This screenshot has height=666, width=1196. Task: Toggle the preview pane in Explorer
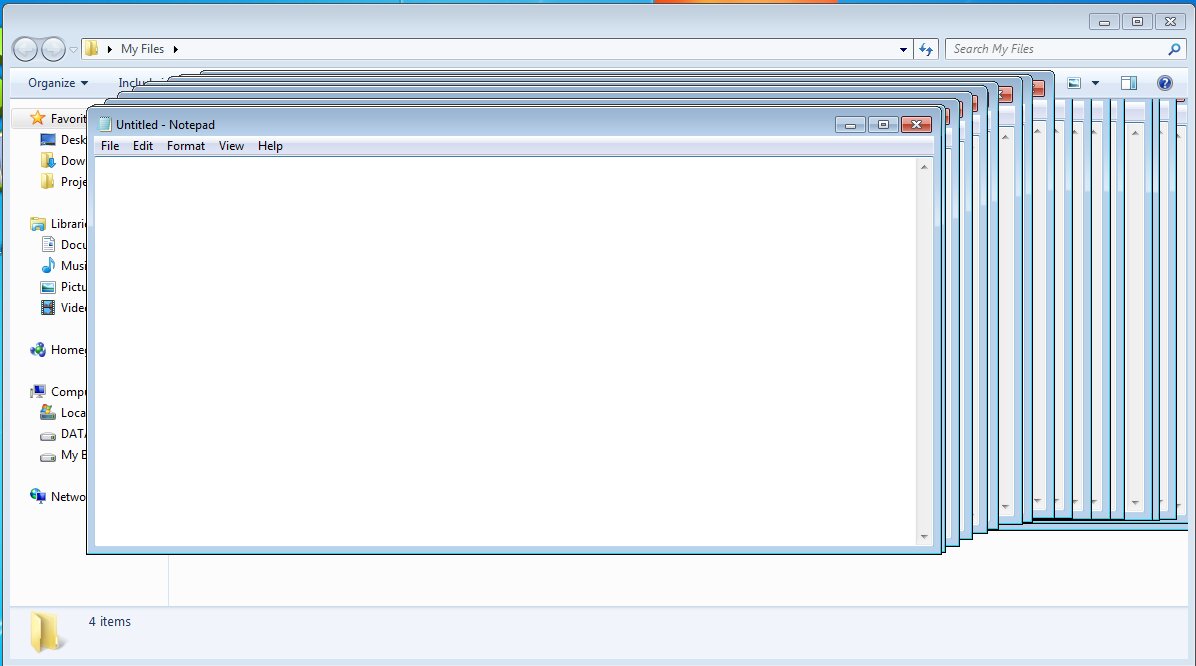[1129, 83]
